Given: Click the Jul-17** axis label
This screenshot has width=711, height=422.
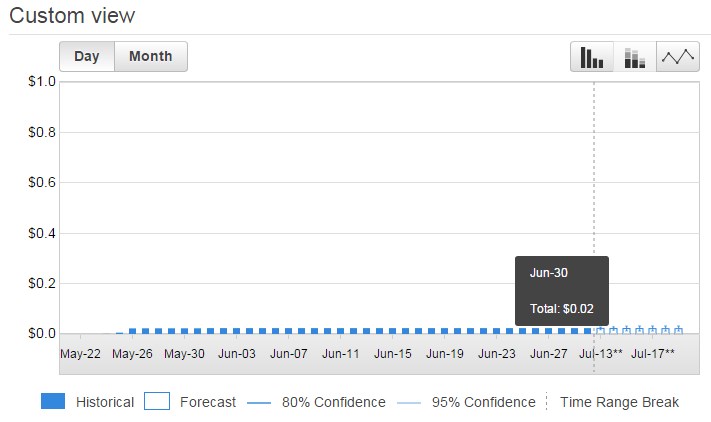Looking at the screenshot, I should (x=653, y=353).
